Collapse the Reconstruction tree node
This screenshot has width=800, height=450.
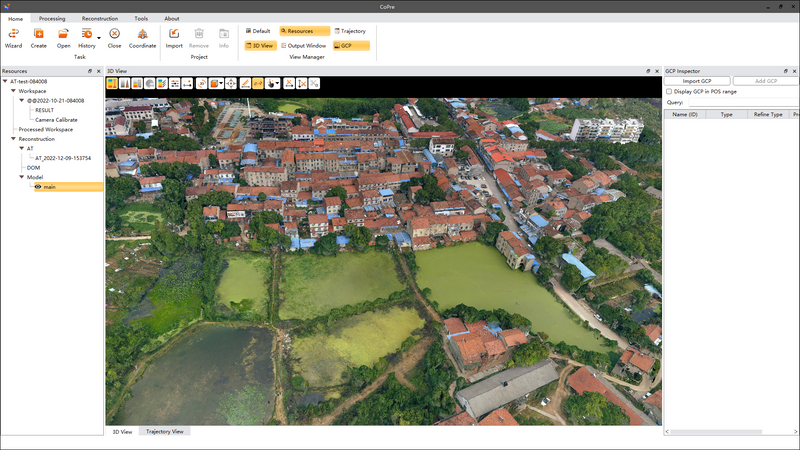click(x=13, y=139)
